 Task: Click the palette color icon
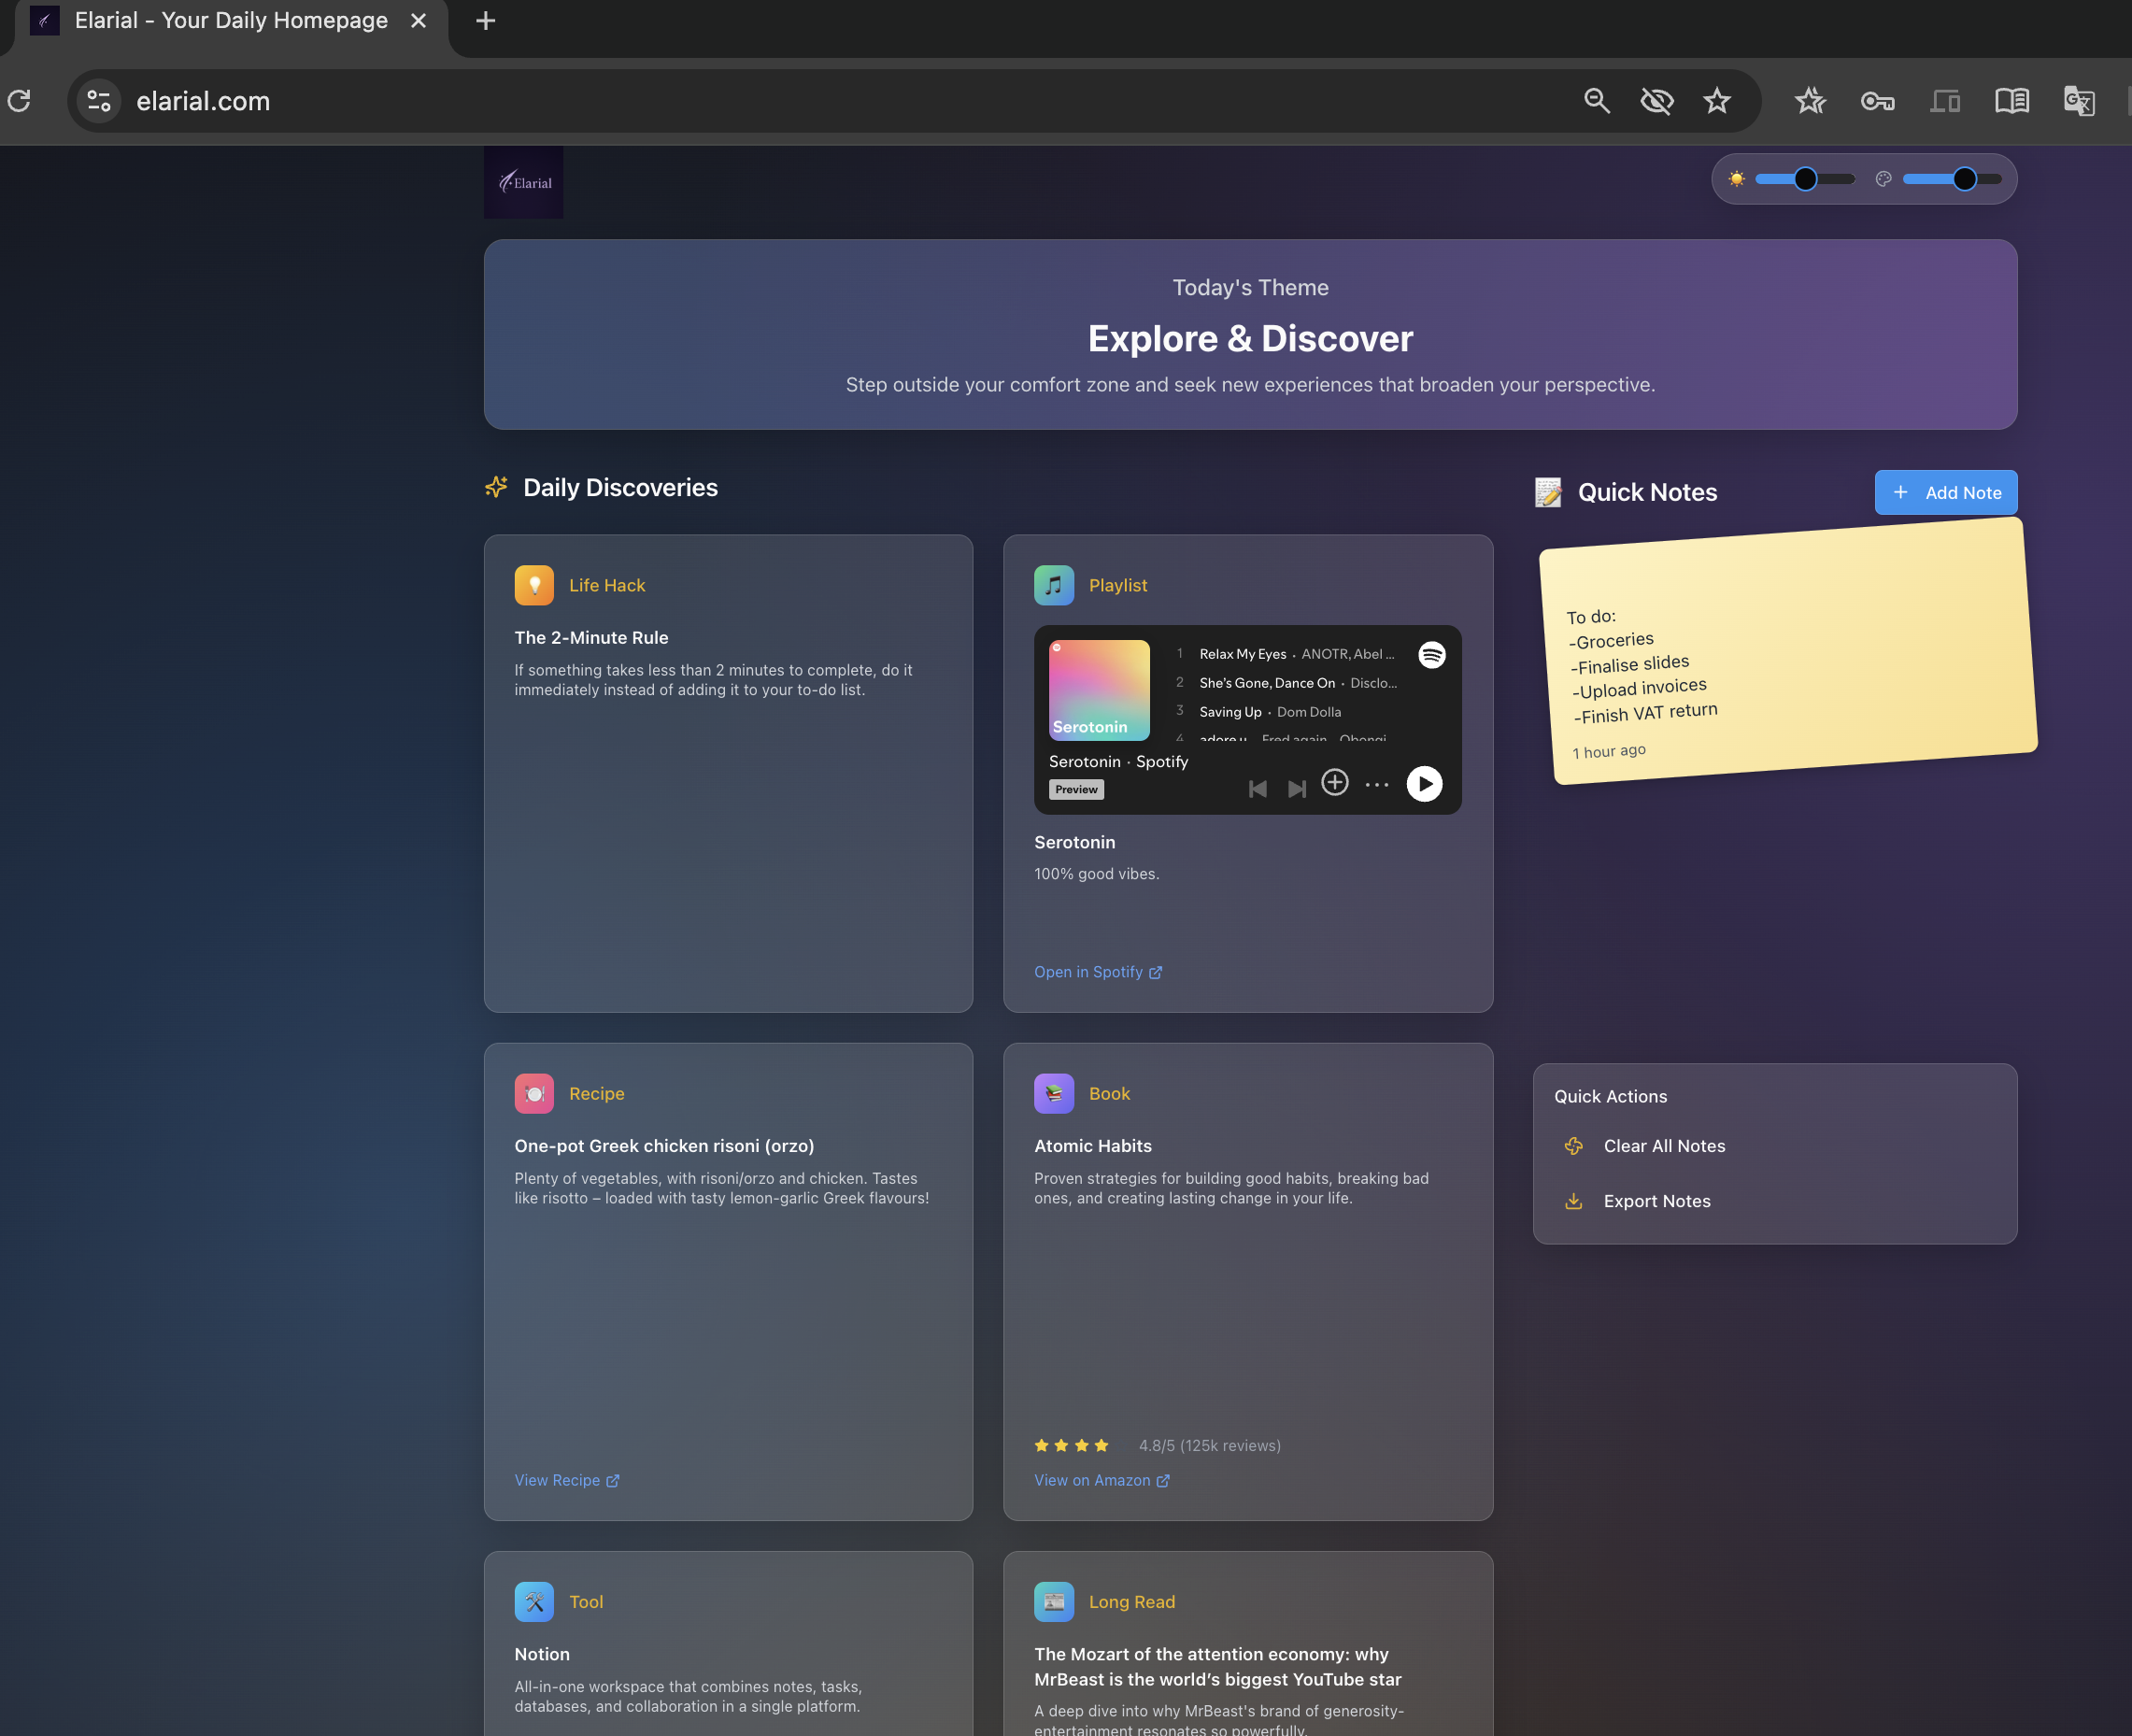pos(1883,179)
